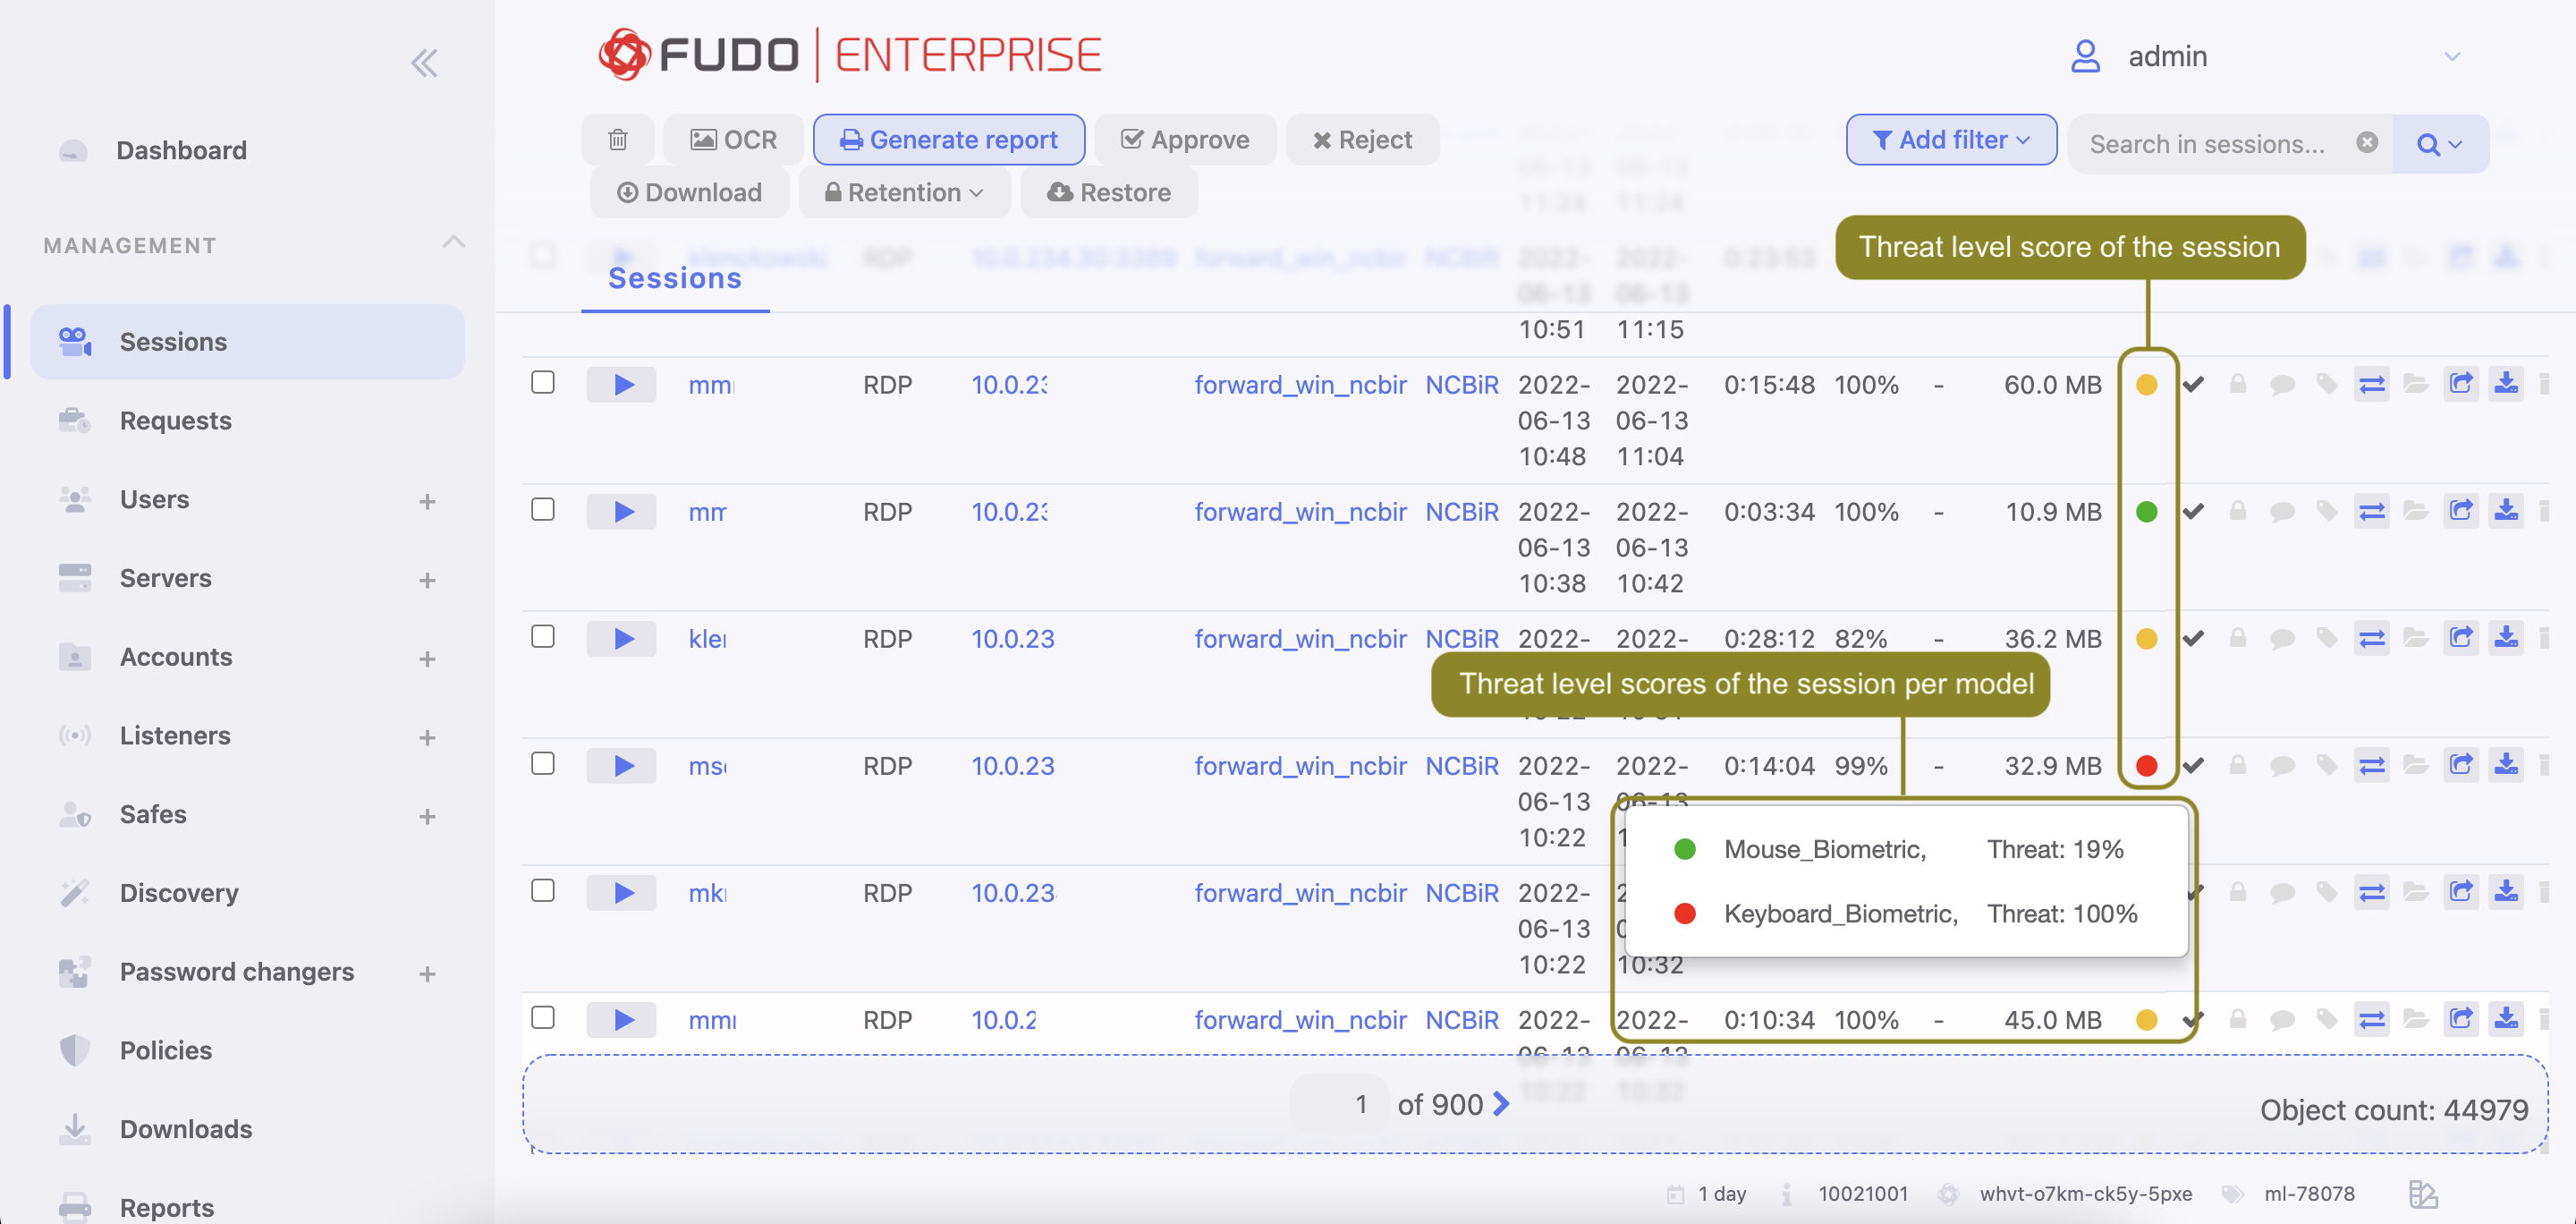This screenshot has height=1224, width=2576.
Task: Play the first mm RDP session recording
Action: (622, 385)
